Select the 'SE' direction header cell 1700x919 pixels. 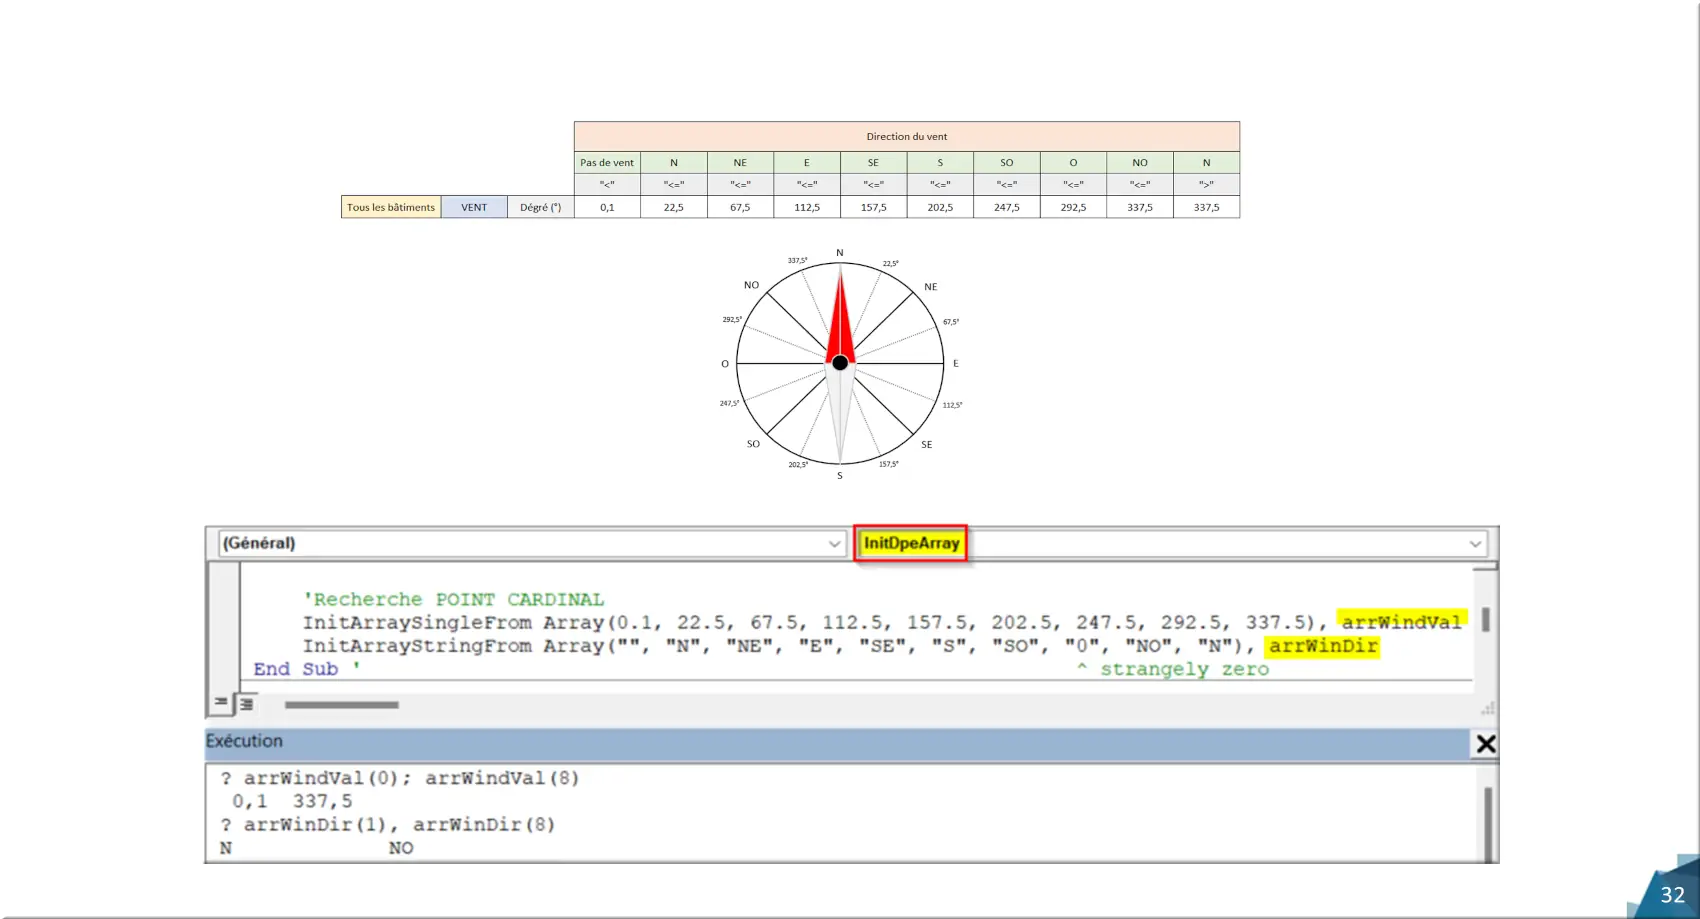coord(873,162)
